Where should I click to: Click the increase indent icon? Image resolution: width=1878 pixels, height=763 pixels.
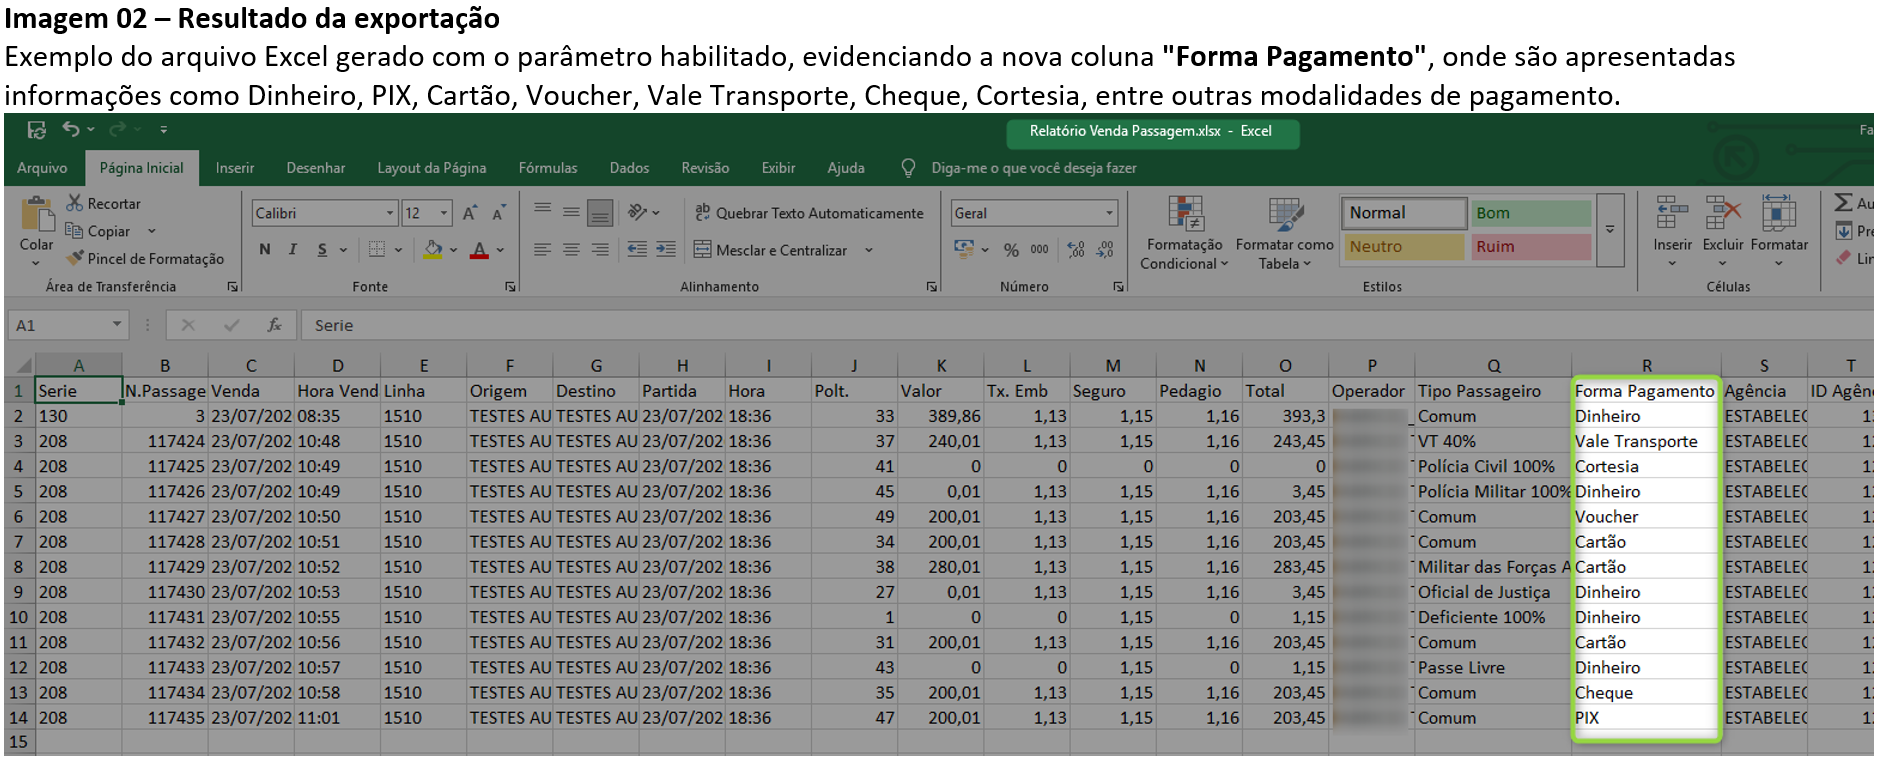pyautogui.click(x=666, y=249)
